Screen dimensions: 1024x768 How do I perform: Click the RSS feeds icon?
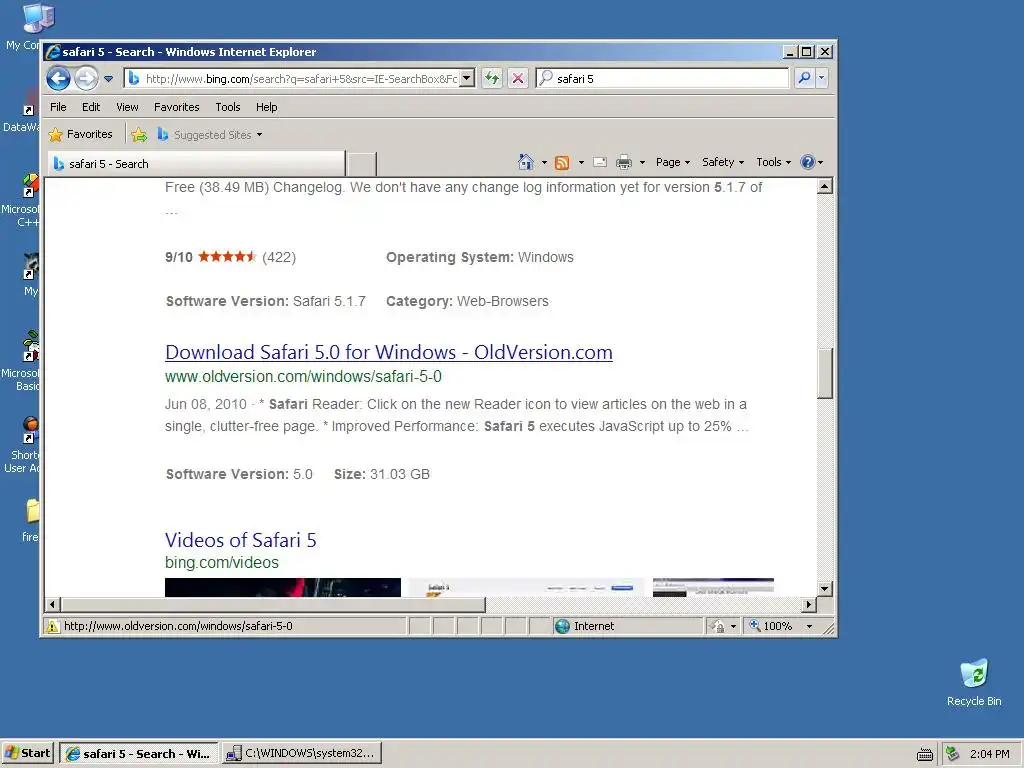tap(562, 162)
